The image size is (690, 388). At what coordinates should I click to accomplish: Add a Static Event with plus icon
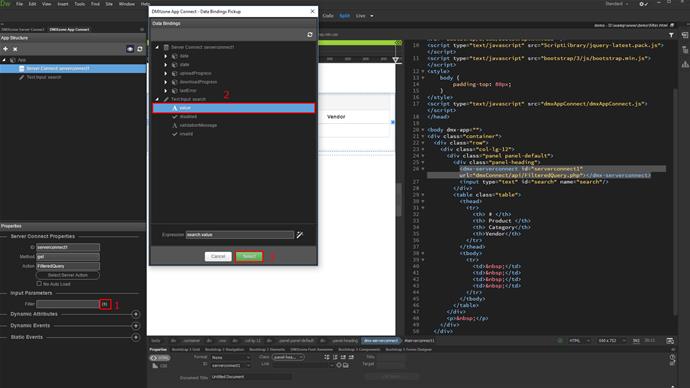(136, 337)
